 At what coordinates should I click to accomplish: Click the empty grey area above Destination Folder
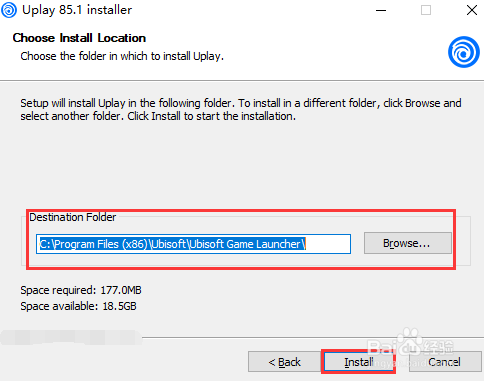click(242, 165)
